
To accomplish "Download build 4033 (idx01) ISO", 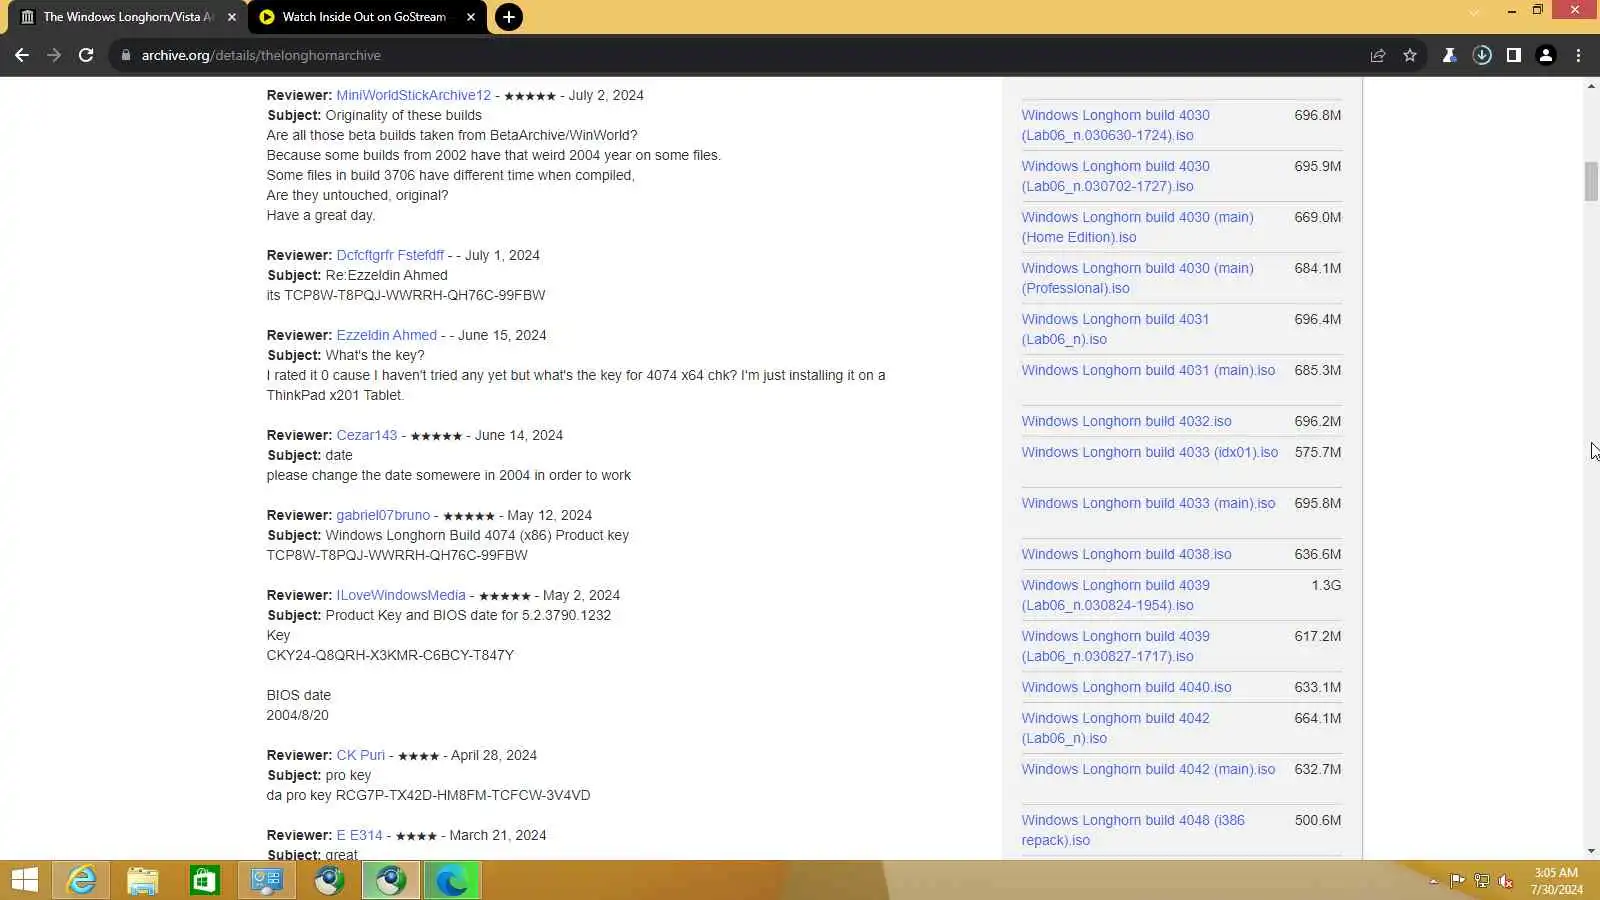I will coord(1150,452).
